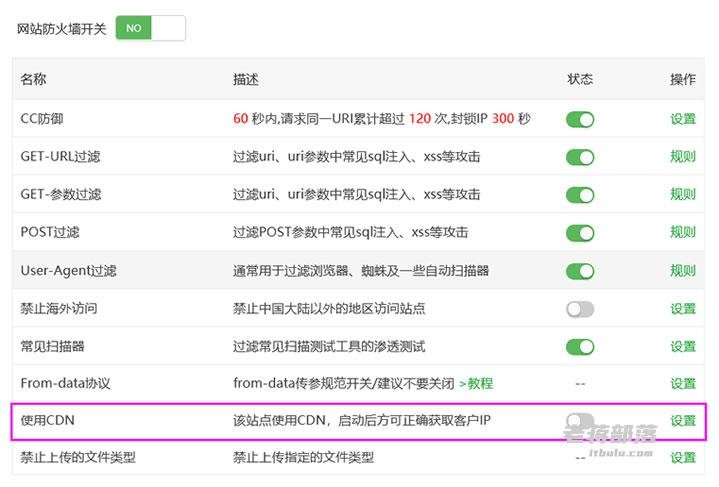Turn off the 常见扫描器 switch

[580, 347]
